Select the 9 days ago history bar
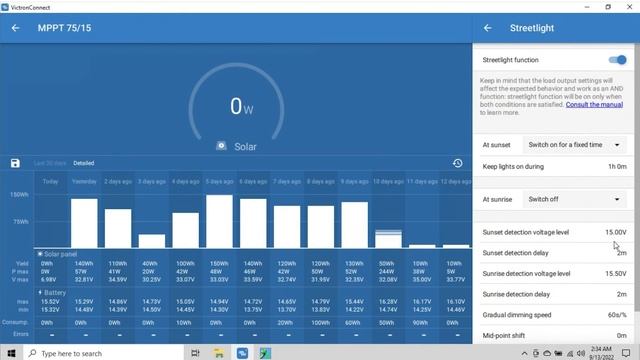This screenshot has height=360, width=640. point(355,225)
